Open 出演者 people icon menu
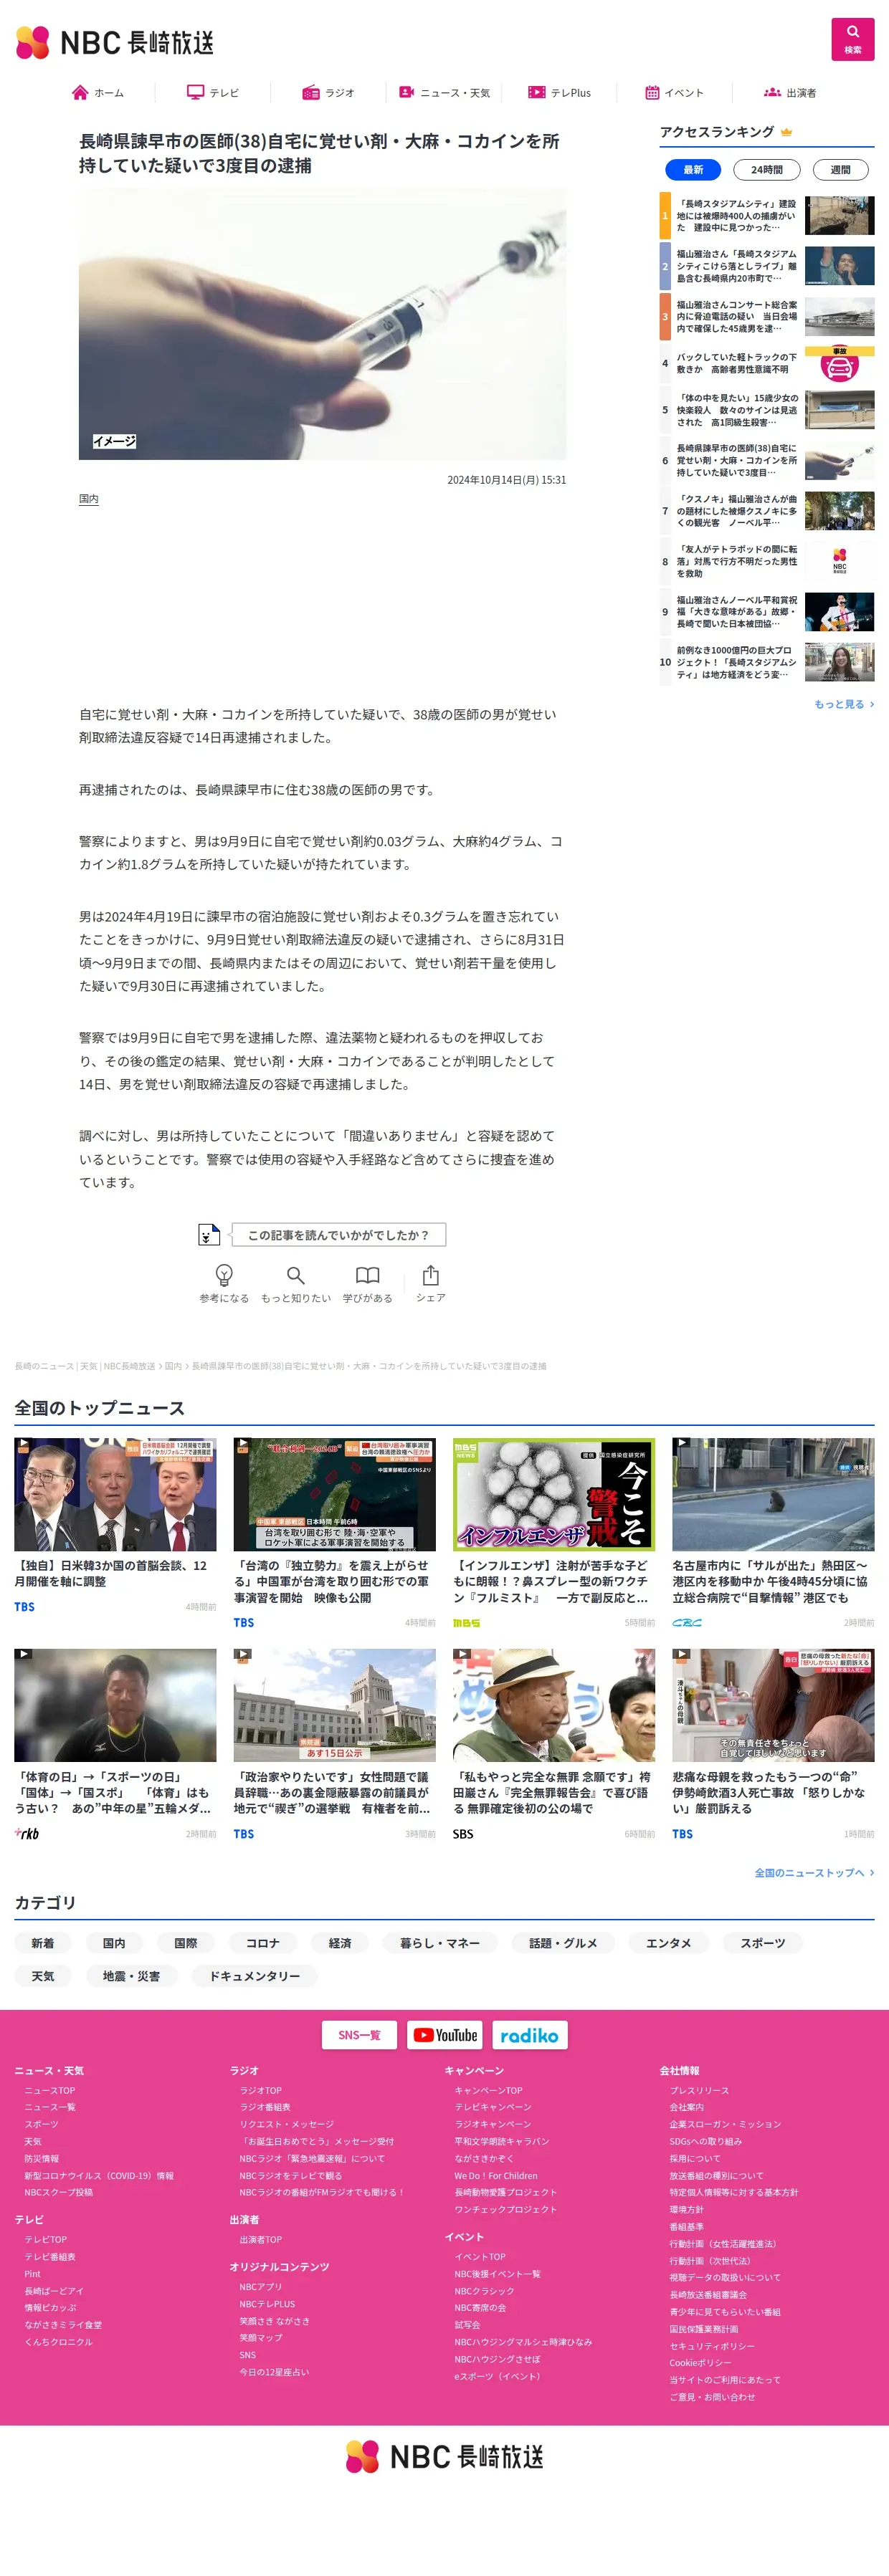Viewport: 889px width, 2576px height. coord(790,93)
